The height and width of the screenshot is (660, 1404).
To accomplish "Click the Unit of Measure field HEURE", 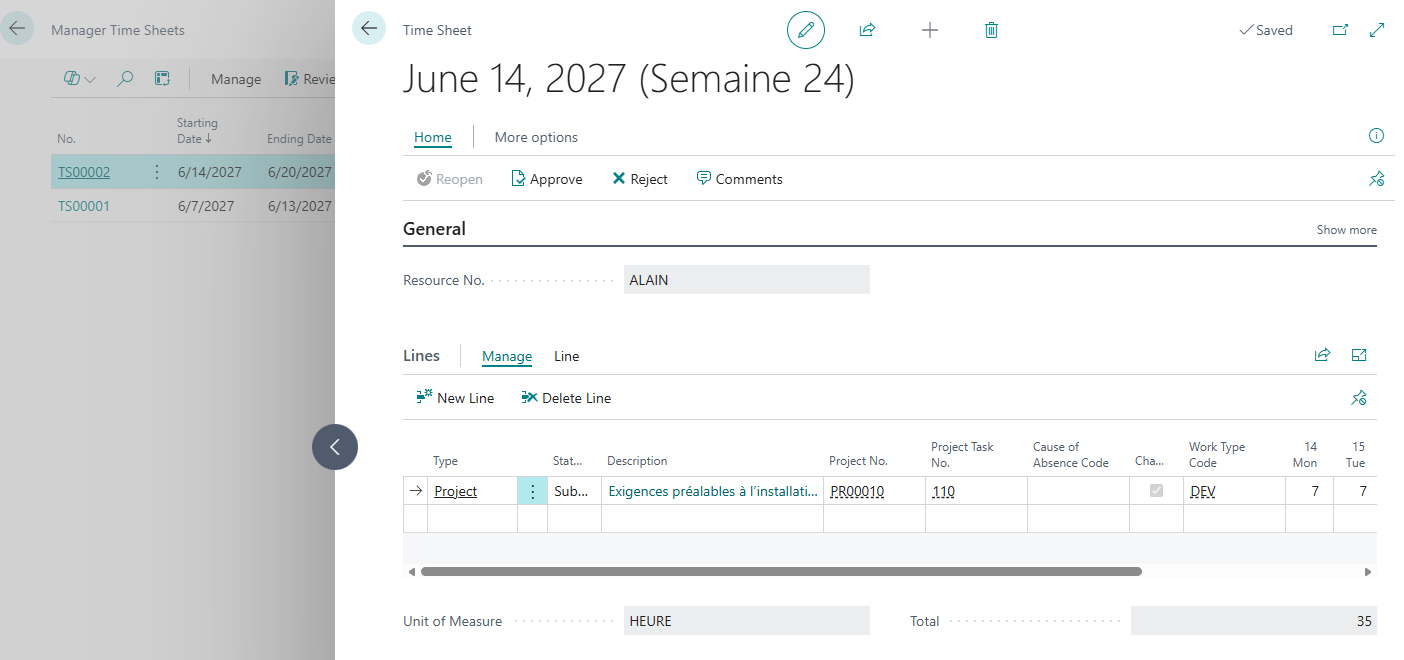I will tap(747, 621).
